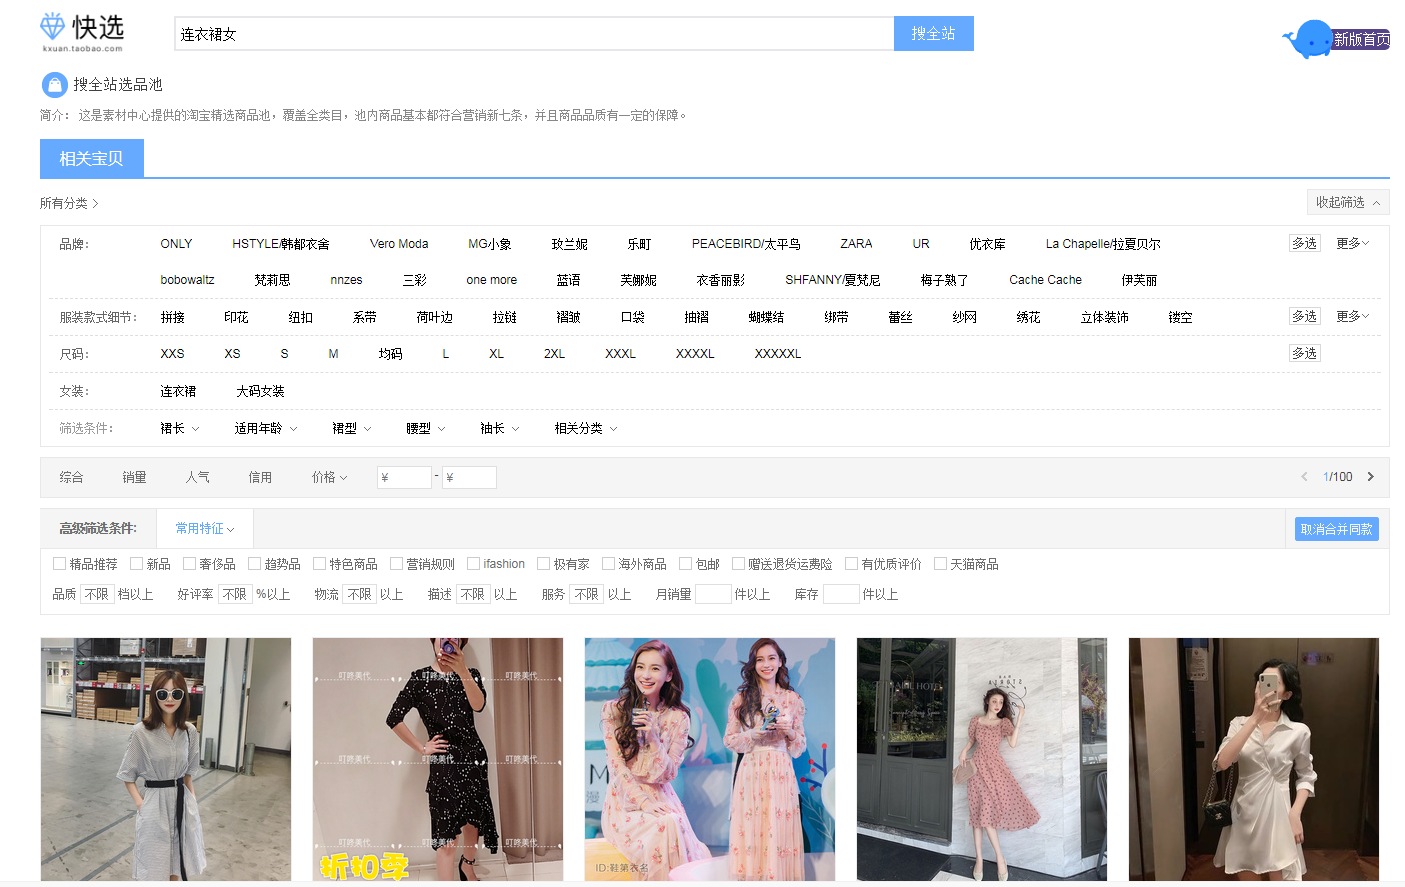Click the 搜全站 search button
The image size is (1405, 887).
click(933, 33)
